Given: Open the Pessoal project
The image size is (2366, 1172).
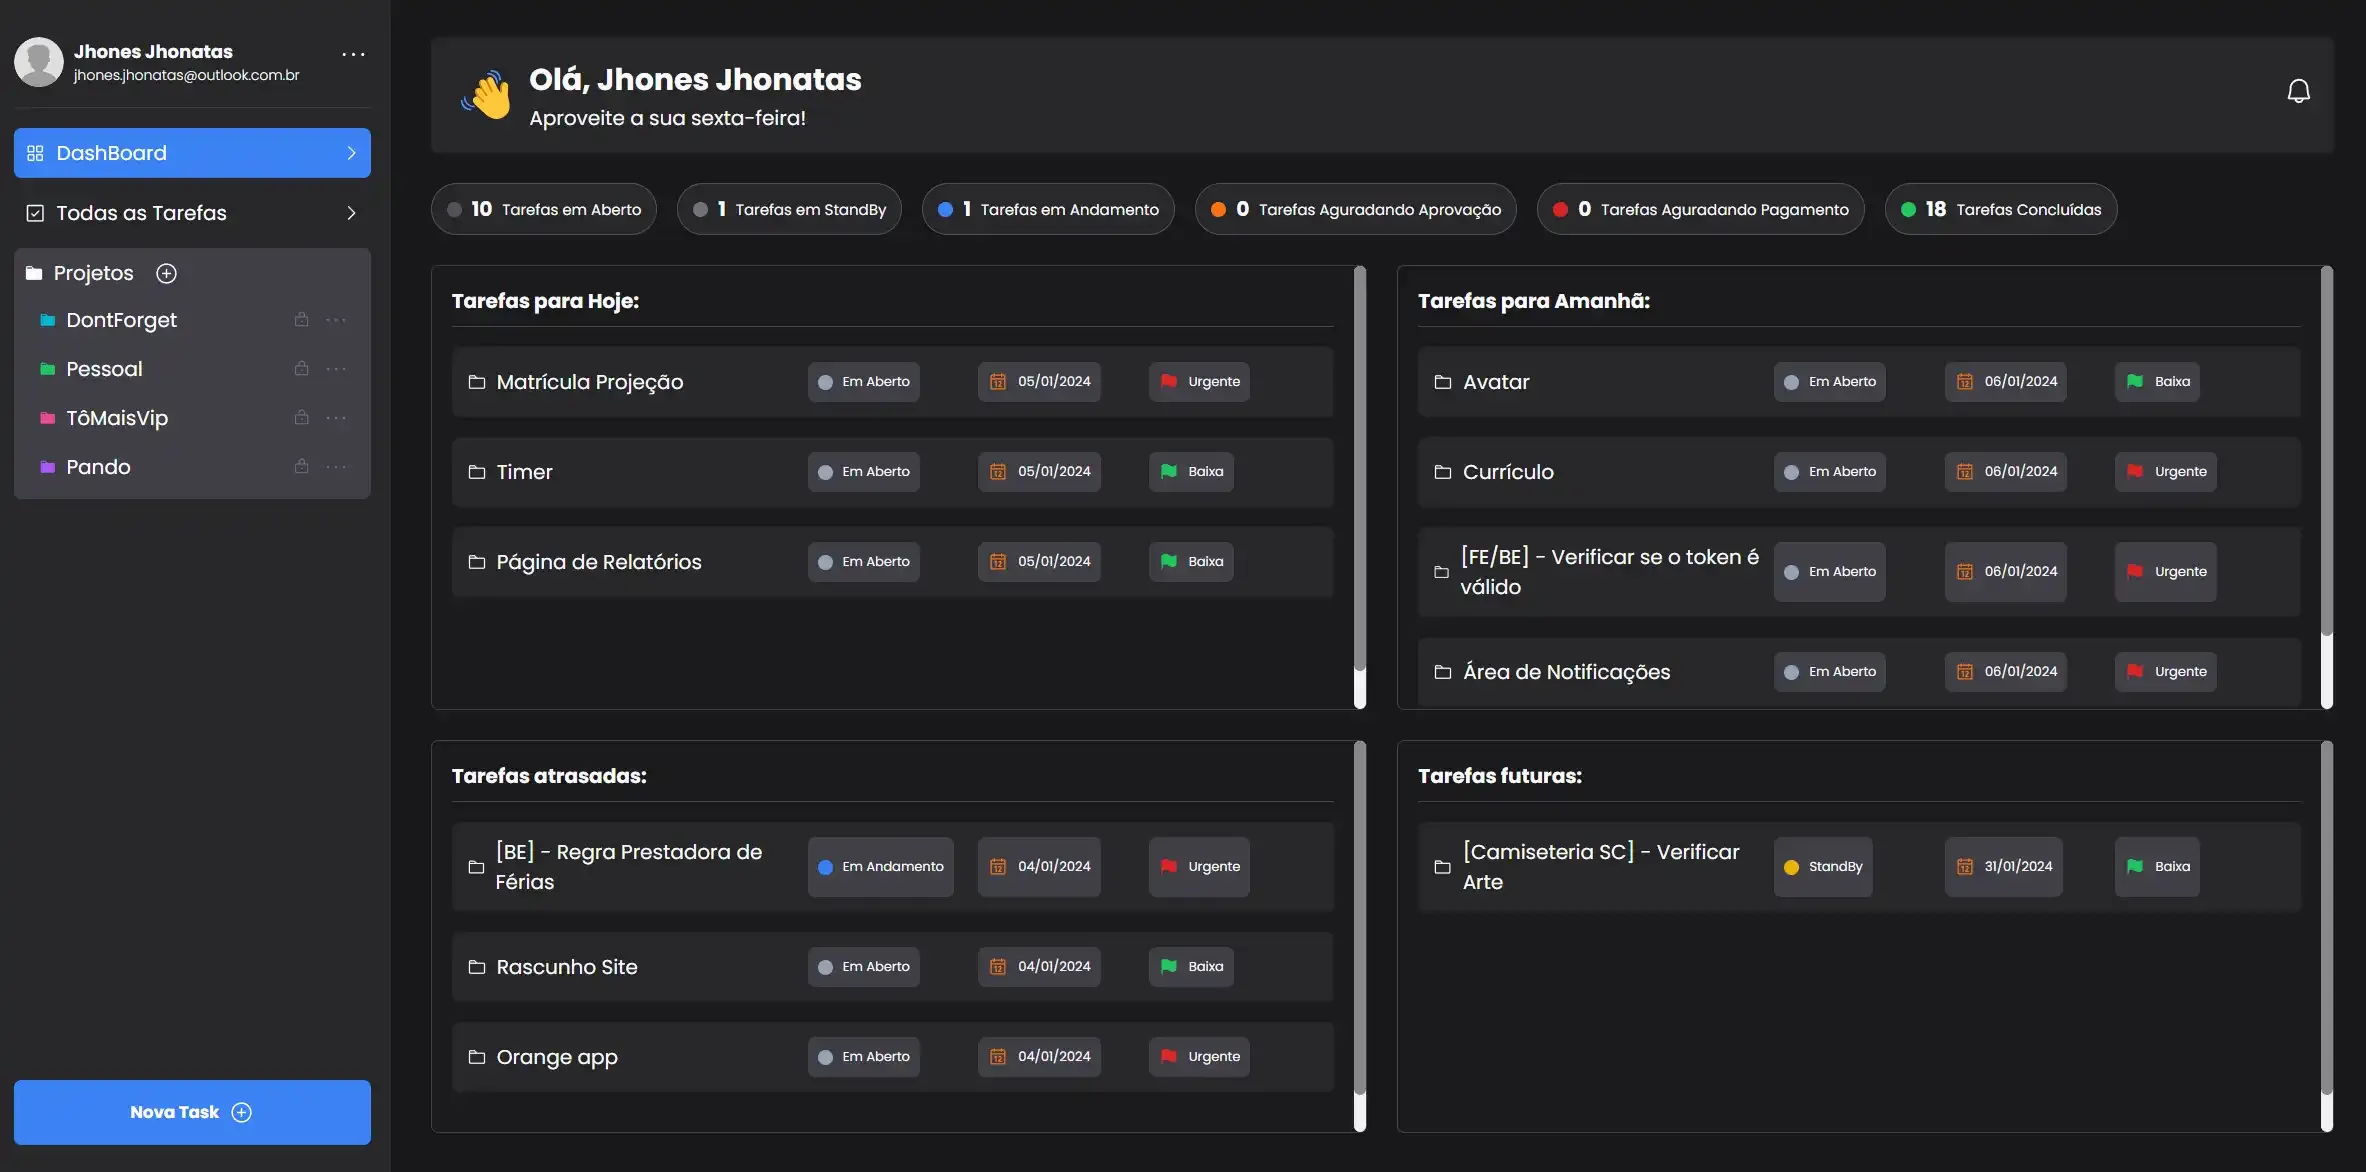Looking at the screenshot, I should tap(104, 369).
